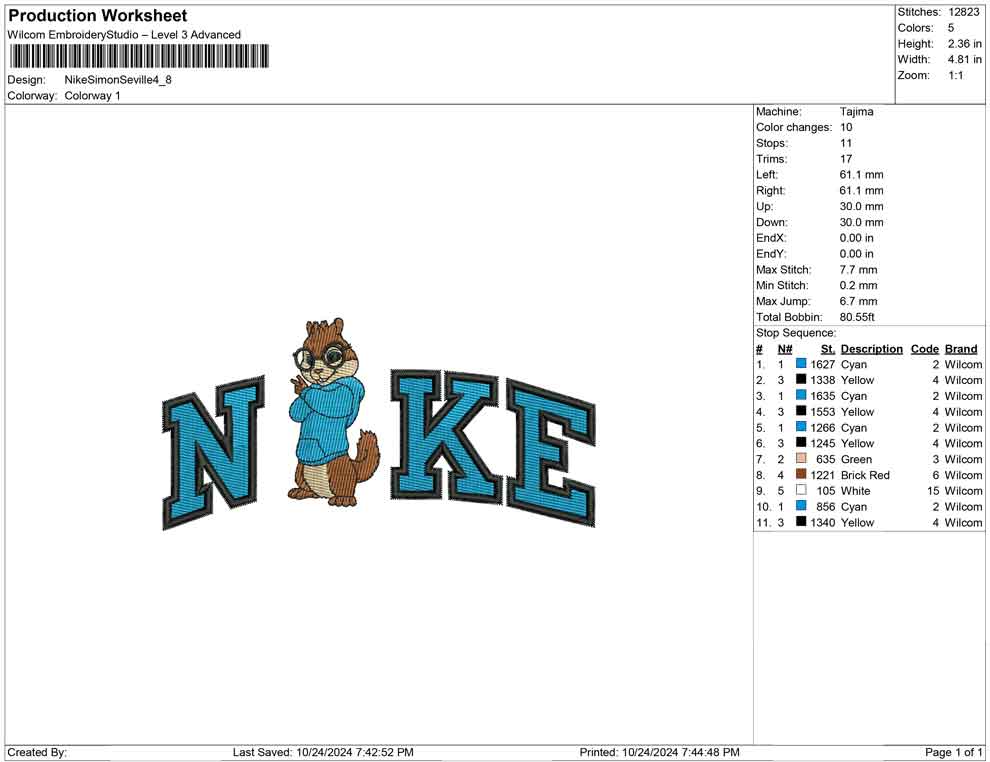The image size is (990, 762).
Task: Click the 'Trims:' value 17
Action: point(845,159)
